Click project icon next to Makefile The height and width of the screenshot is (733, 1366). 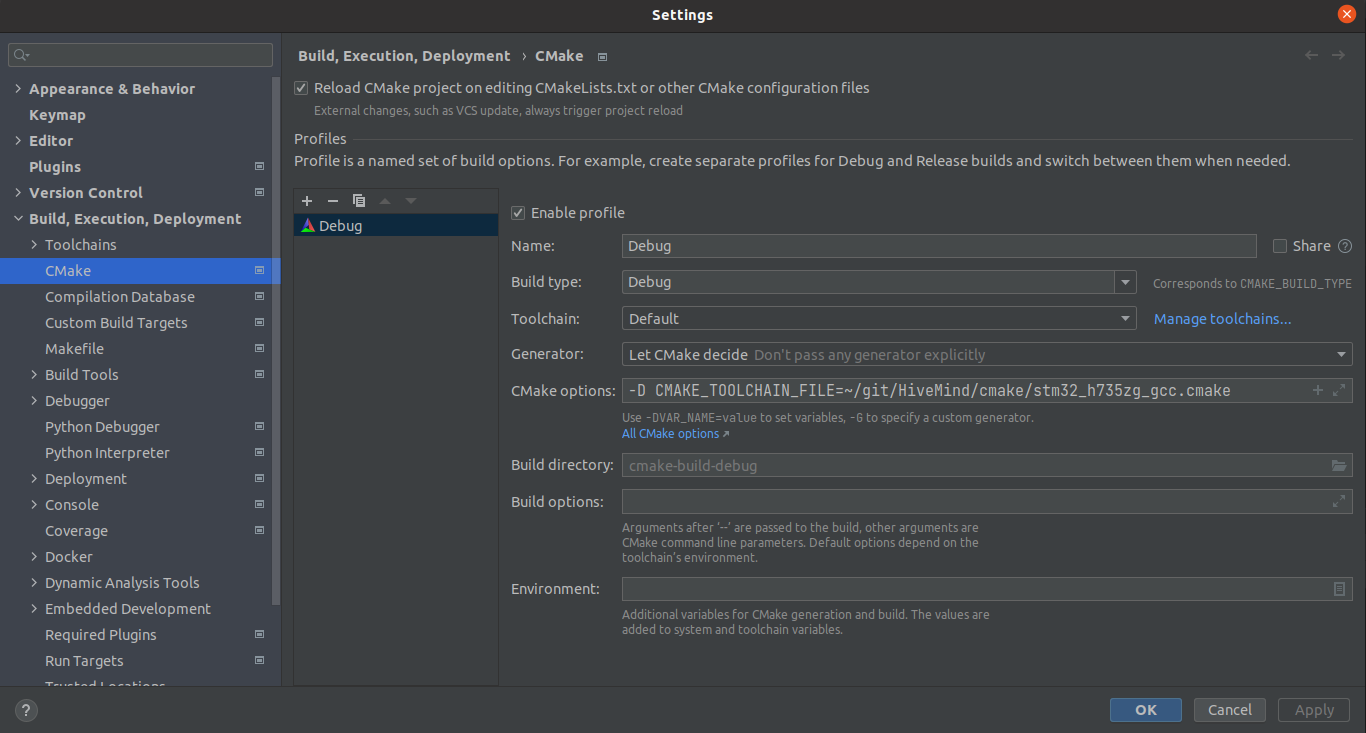(260, 348)
